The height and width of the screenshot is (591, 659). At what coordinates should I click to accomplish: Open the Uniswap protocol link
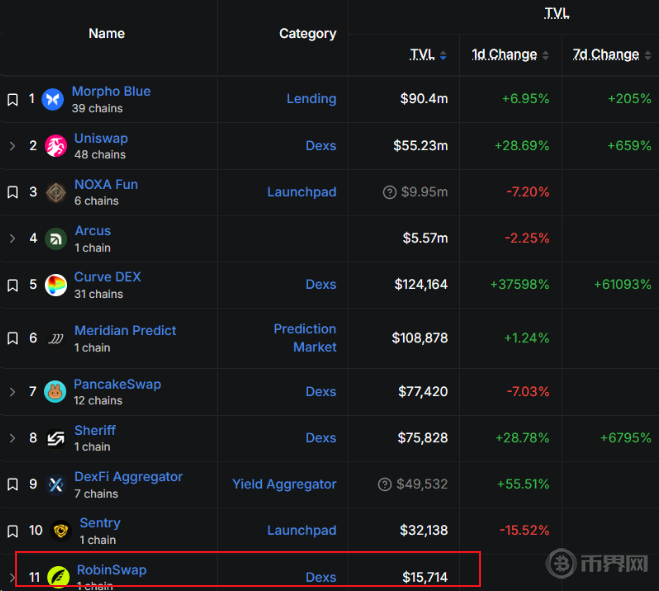(x=101, y=138)
